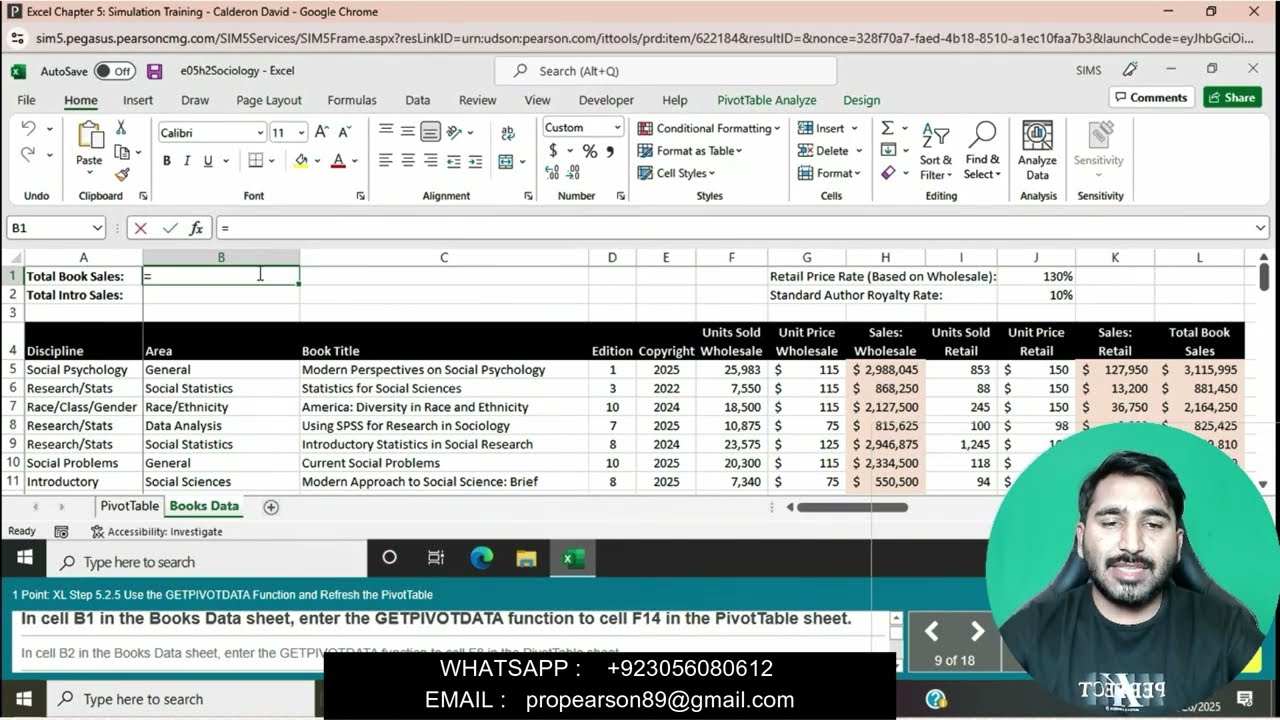1280x720 pixels.
Task: Expand Format as Table menu
Action: point(690,151)
